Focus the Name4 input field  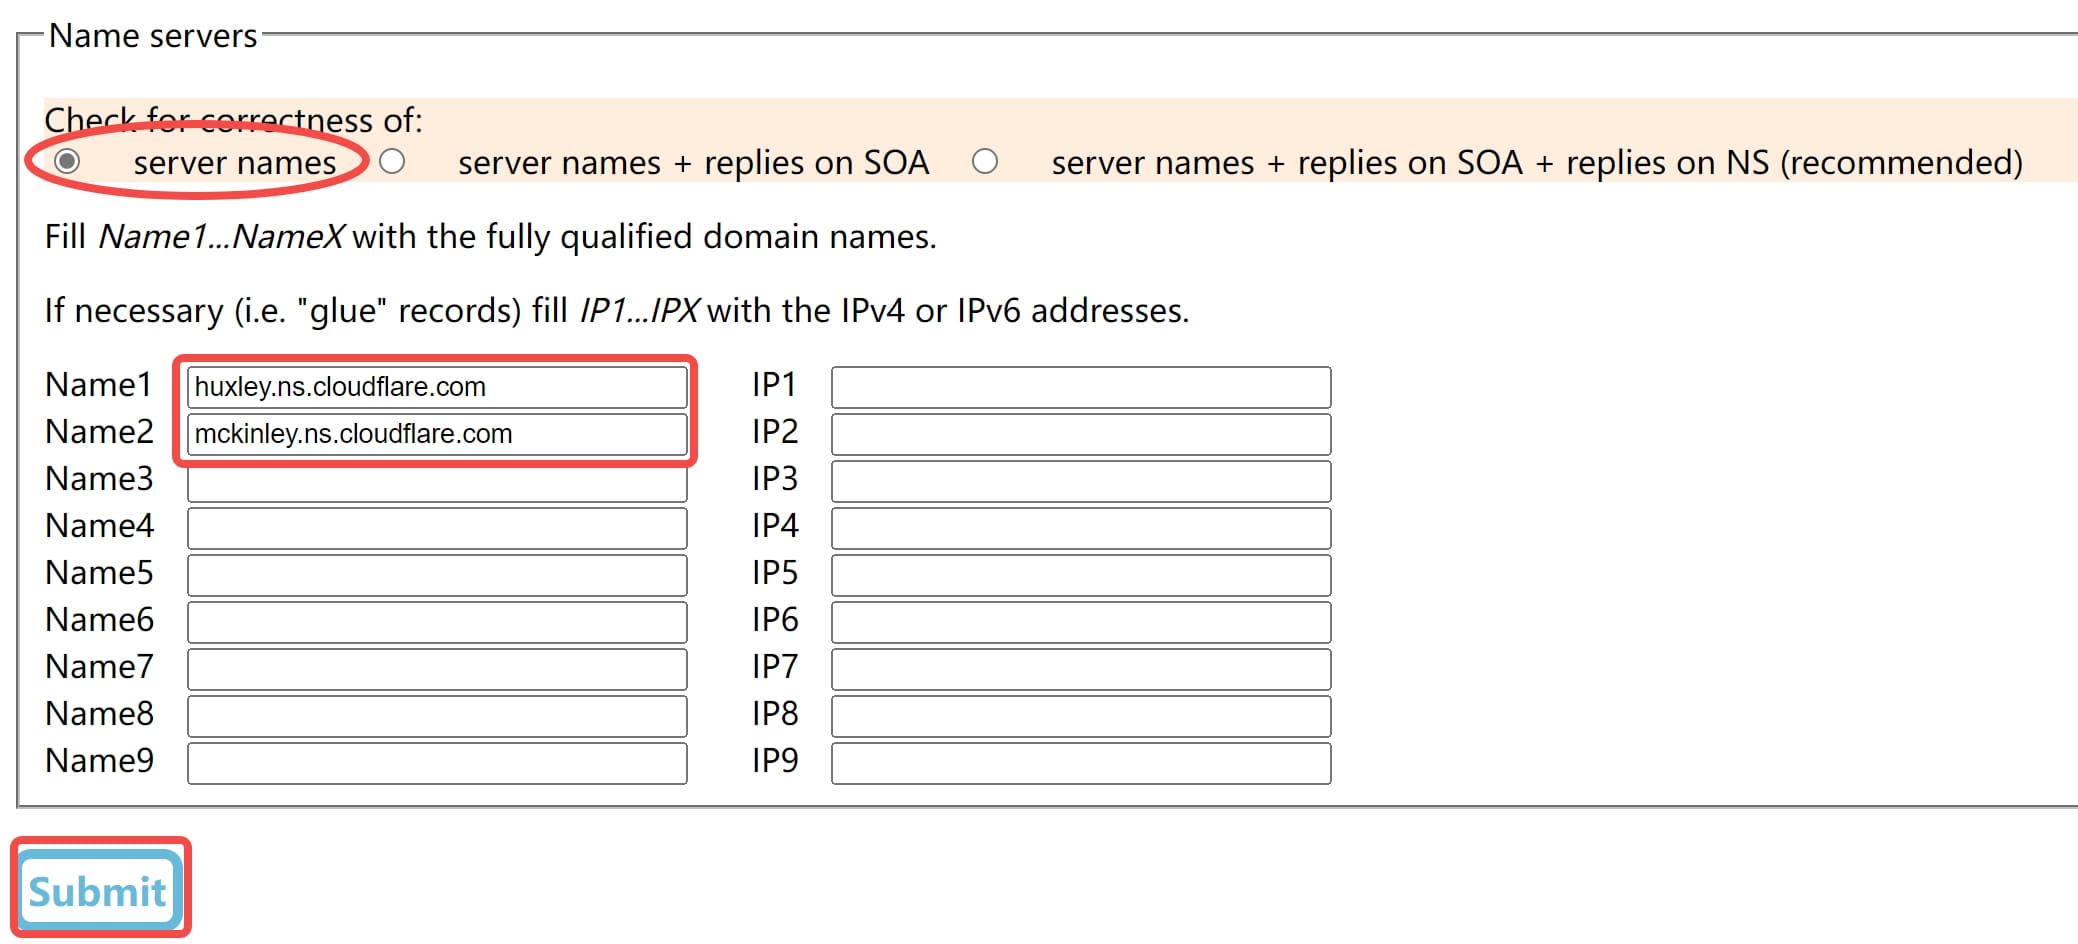[437, 528]
